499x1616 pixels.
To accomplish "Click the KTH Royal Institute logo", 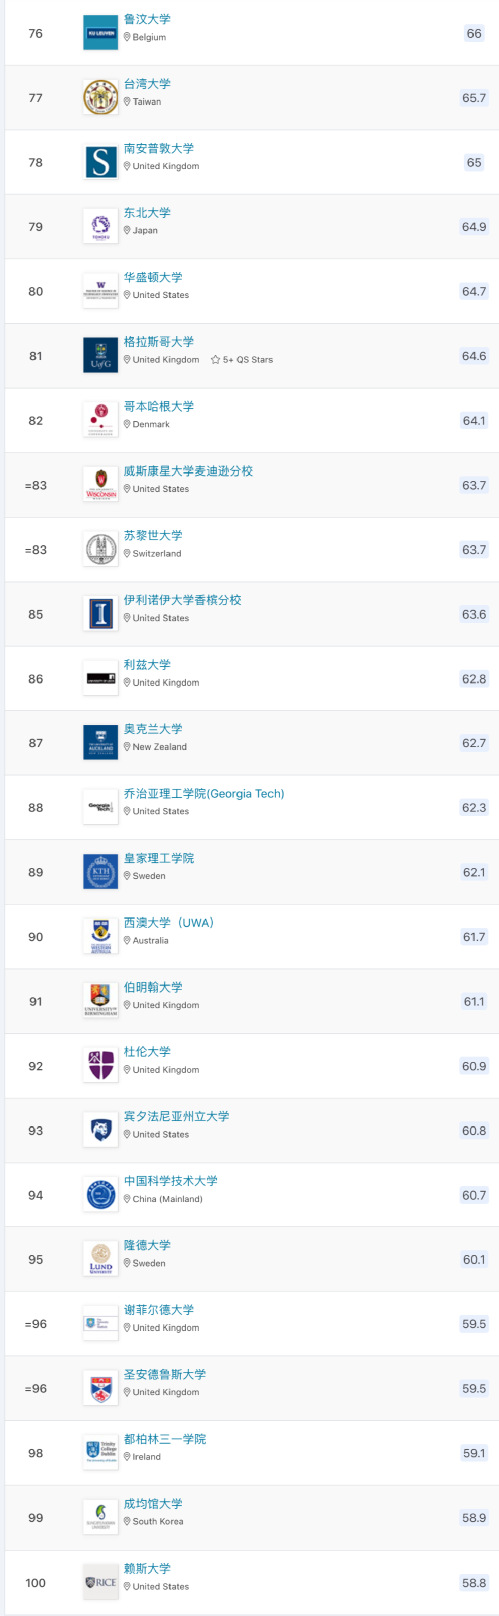I will (100, 872).
